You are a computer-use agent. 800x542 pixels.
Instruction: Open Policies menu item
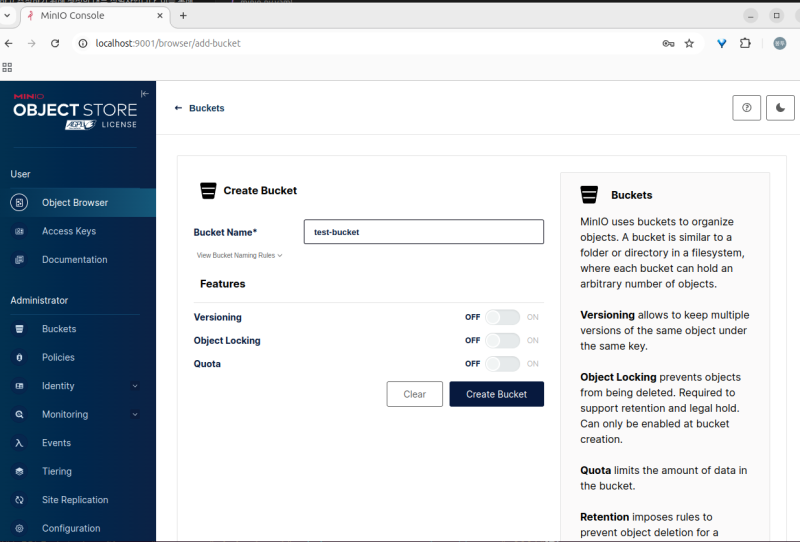pyautogui.click(x=78, y=358)
